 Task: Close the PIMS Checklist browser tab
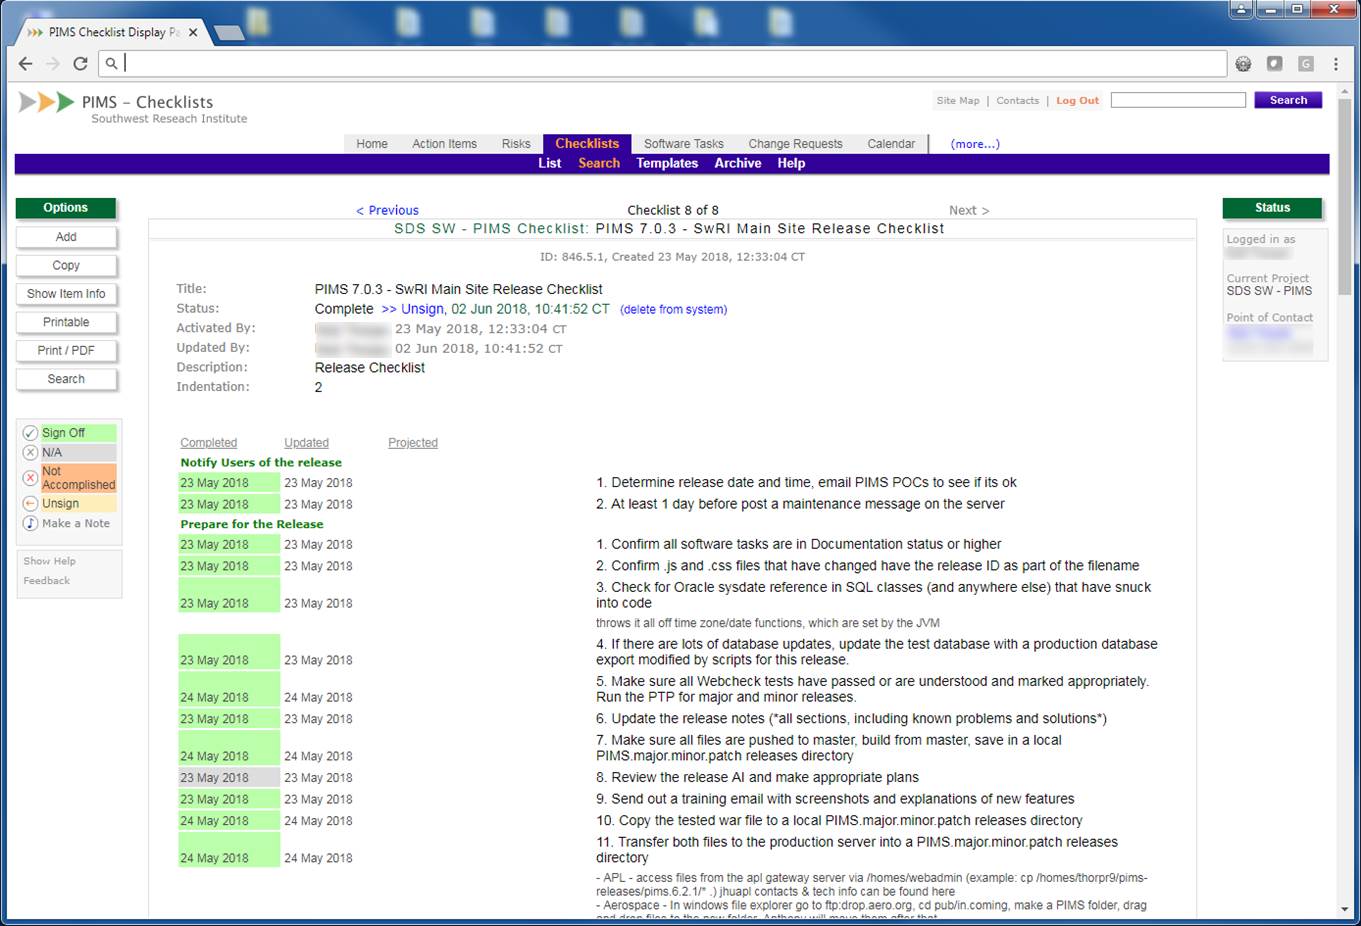click(193, 32)
